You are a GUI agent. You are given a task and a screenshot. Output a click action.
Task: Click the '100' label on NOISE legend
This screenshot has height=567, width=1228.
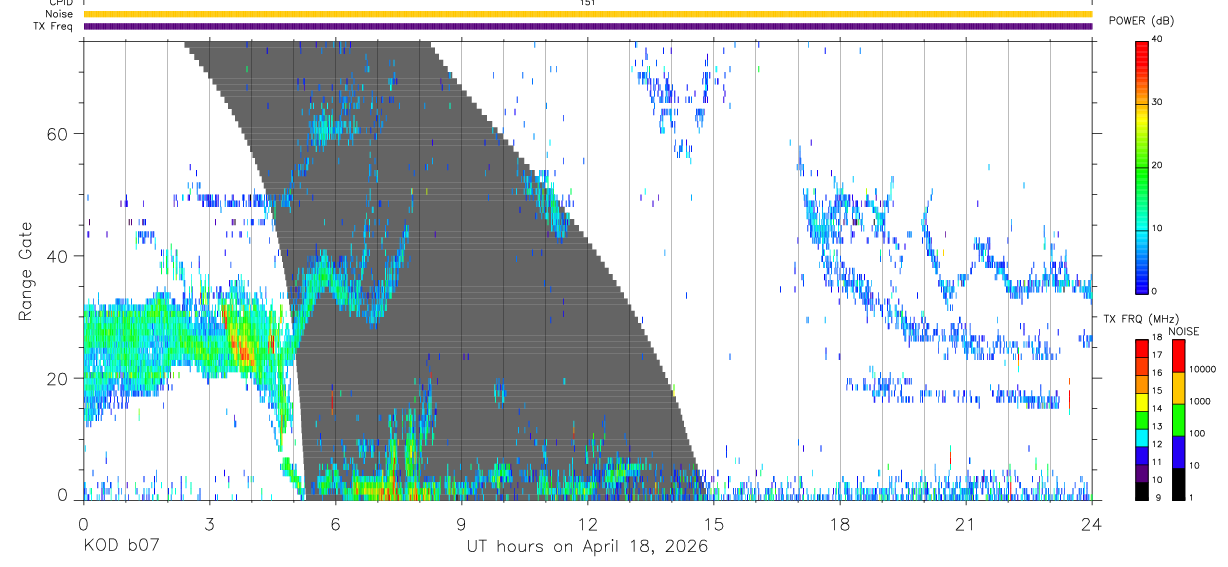click(1197, 433)
